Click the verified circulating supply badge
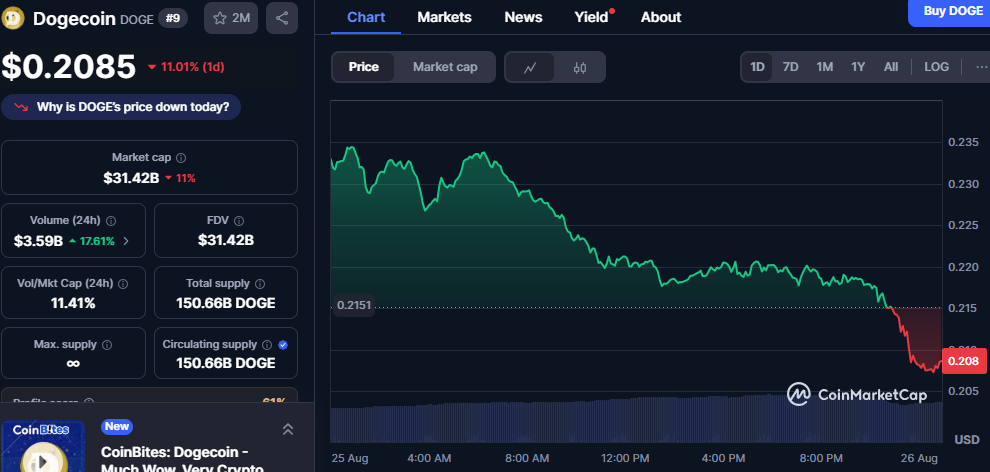Screen dimensions: 990x472 pos(283,345)
